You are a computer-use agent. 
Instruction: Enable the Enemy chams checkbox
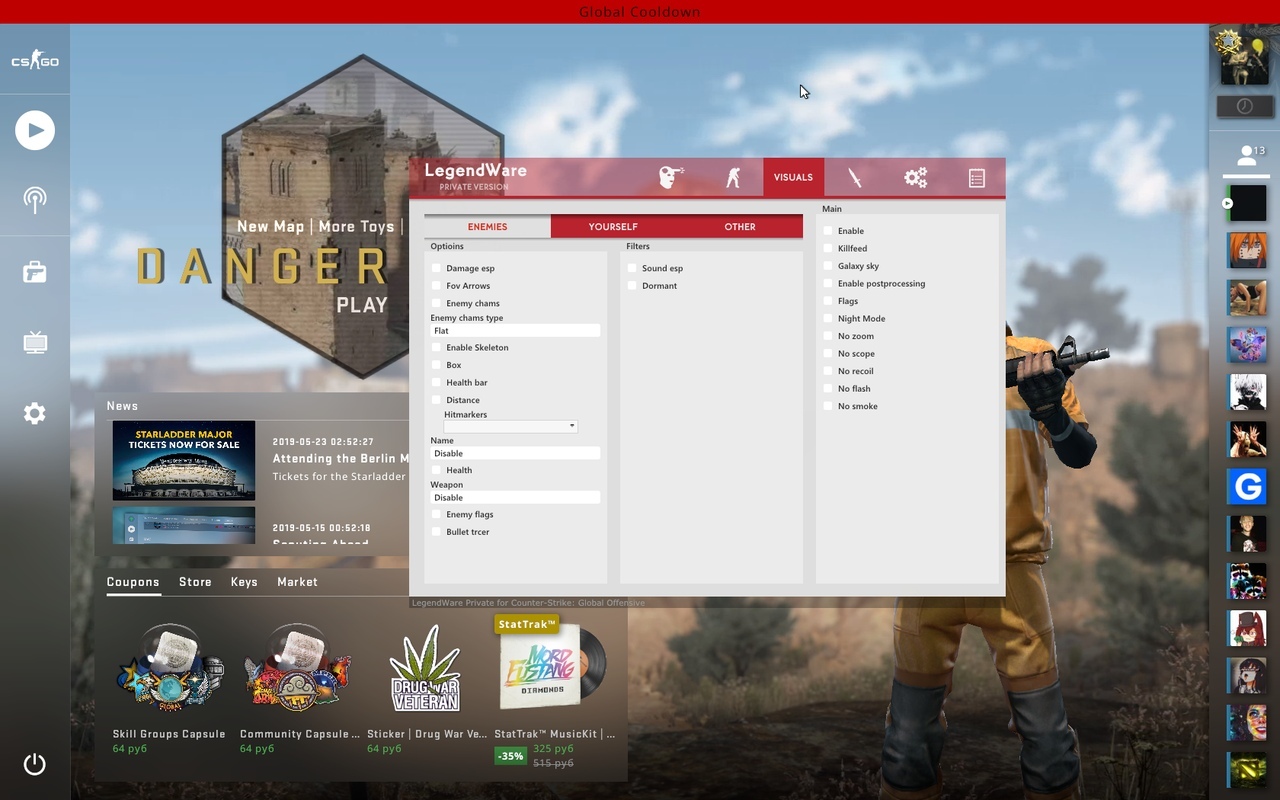point(436,303)
